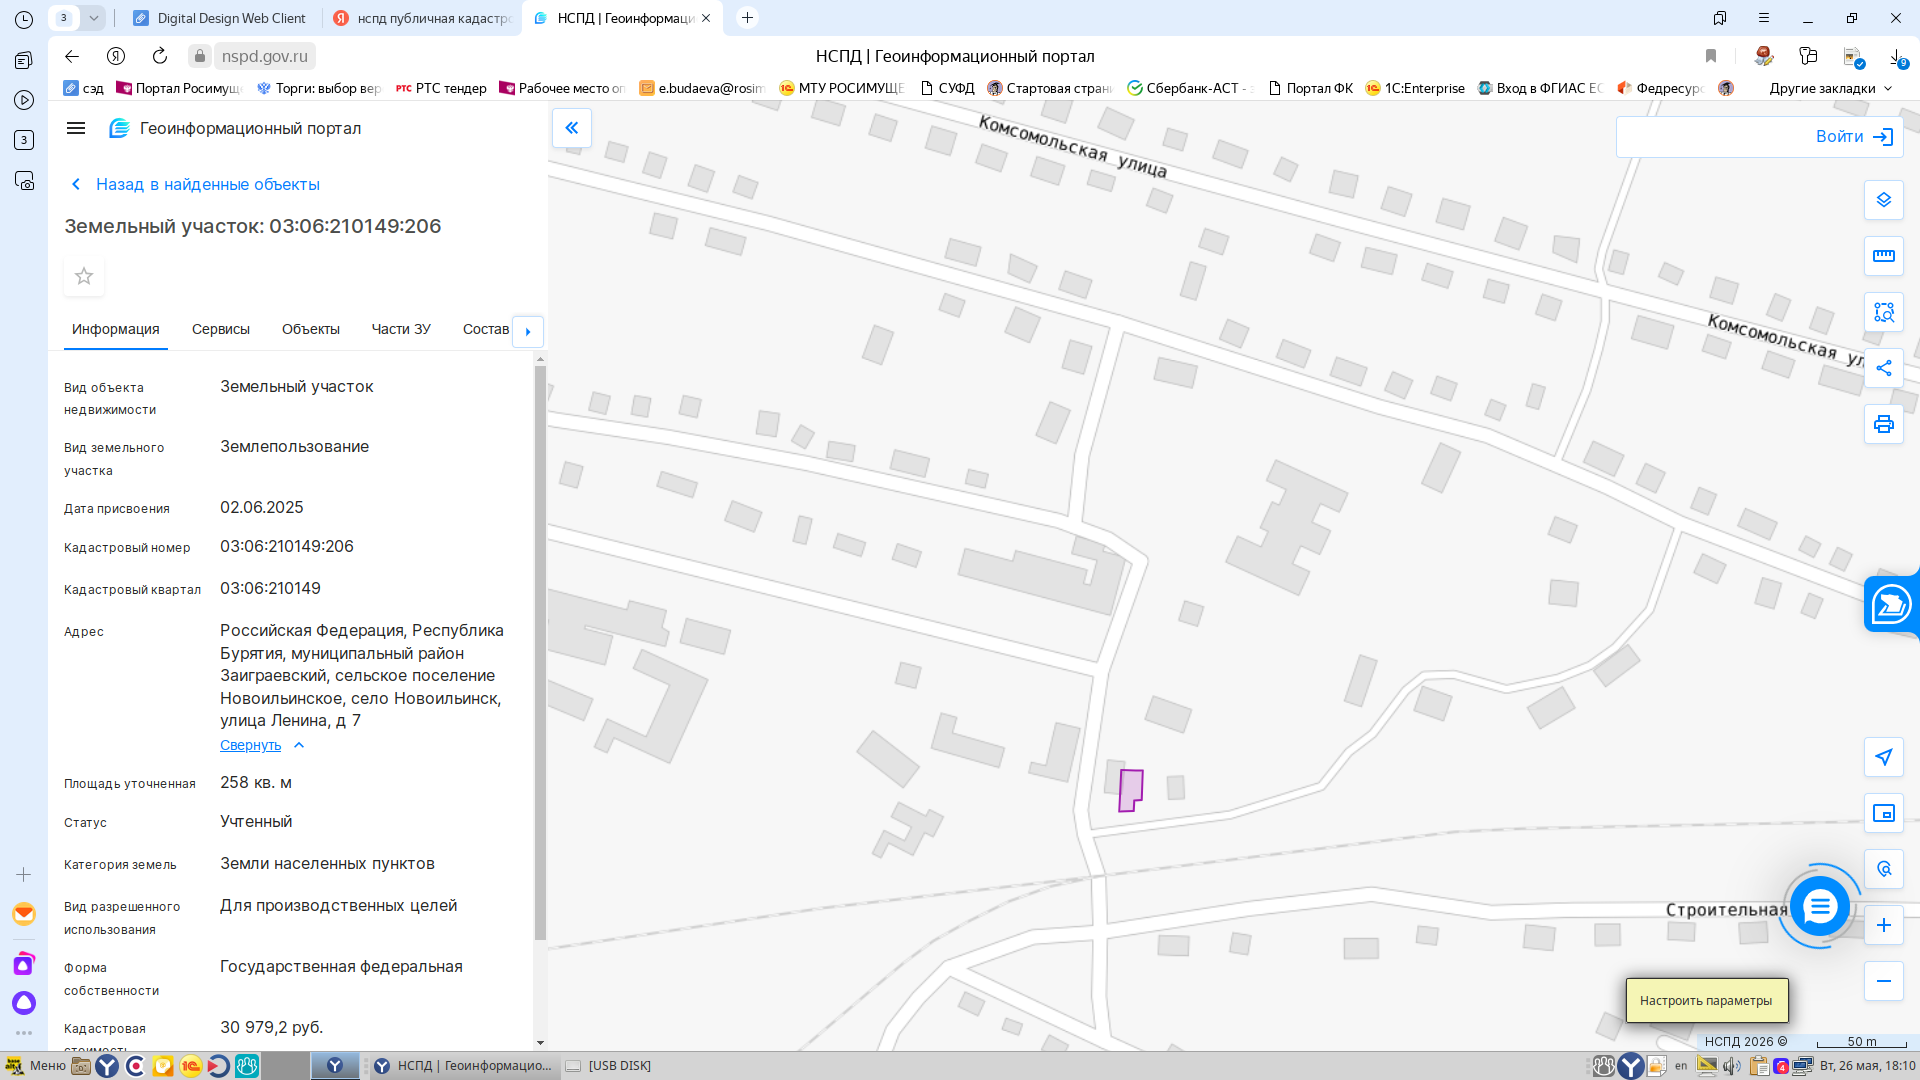This screenshot has width=1920, height=1080.
Task: Switch to the Сервисы tab
Action: (x=221, y=329)
